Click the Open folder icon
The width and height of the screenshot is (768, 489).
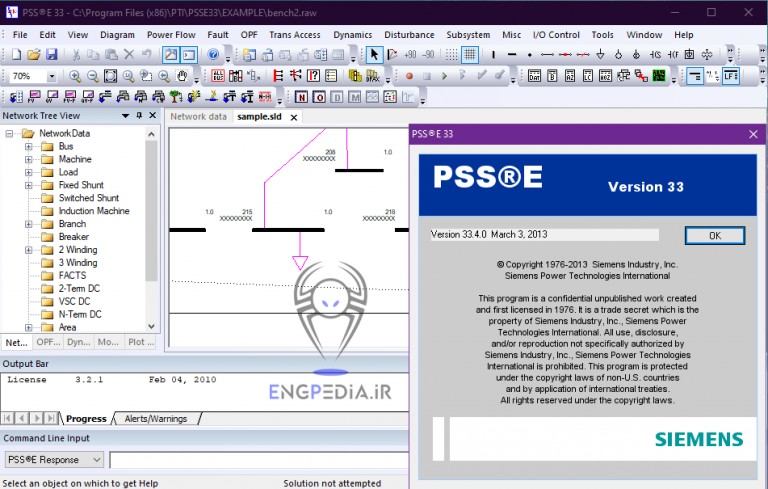tap(34, 54)
